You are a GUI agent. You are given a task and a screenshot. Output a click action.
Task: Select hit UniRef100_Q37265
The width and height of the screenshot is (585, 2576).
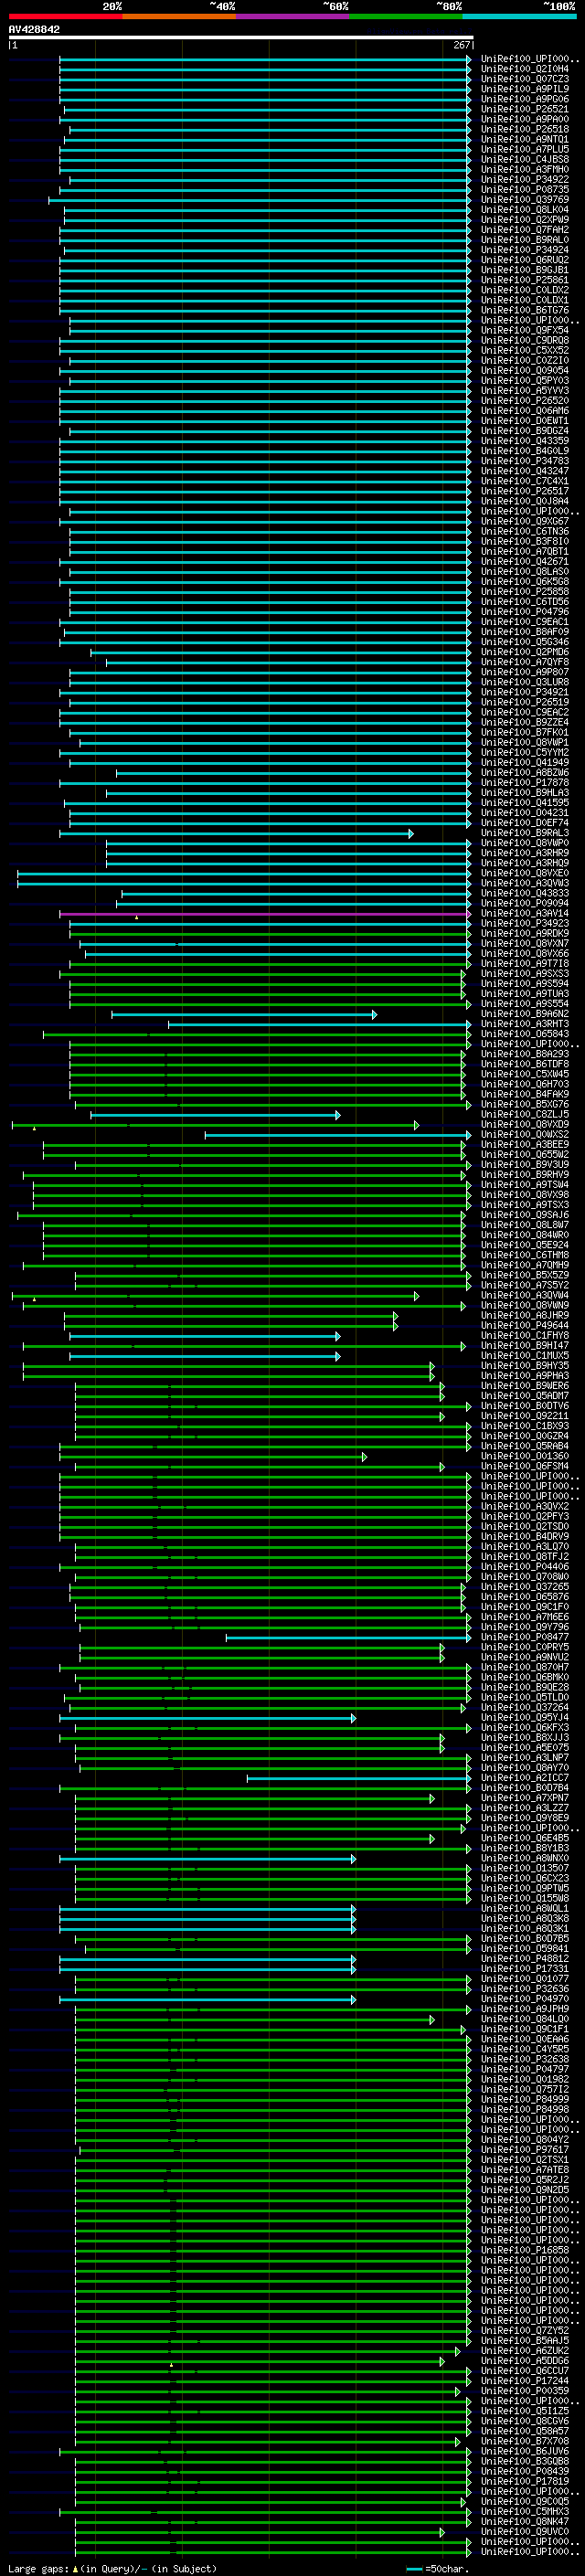[x=525, y=1587]
